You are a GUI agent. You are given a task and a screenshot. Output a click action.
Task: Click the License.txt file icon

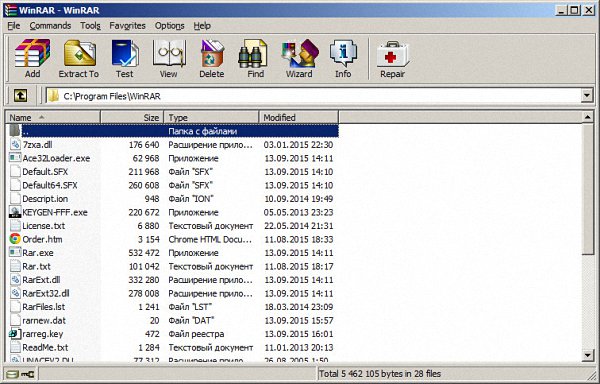point(15,226)
